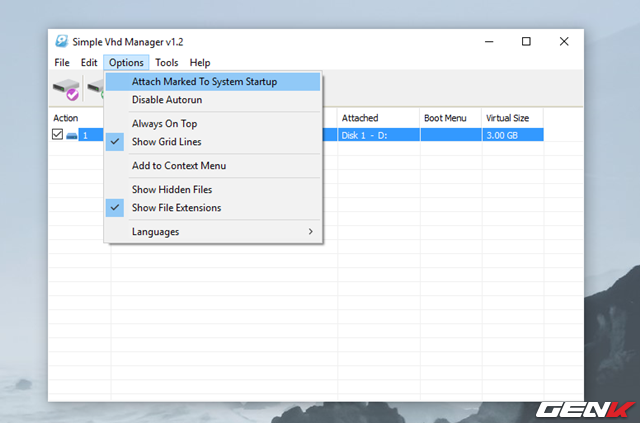Click the Virtual Size column header

point(513,118)
